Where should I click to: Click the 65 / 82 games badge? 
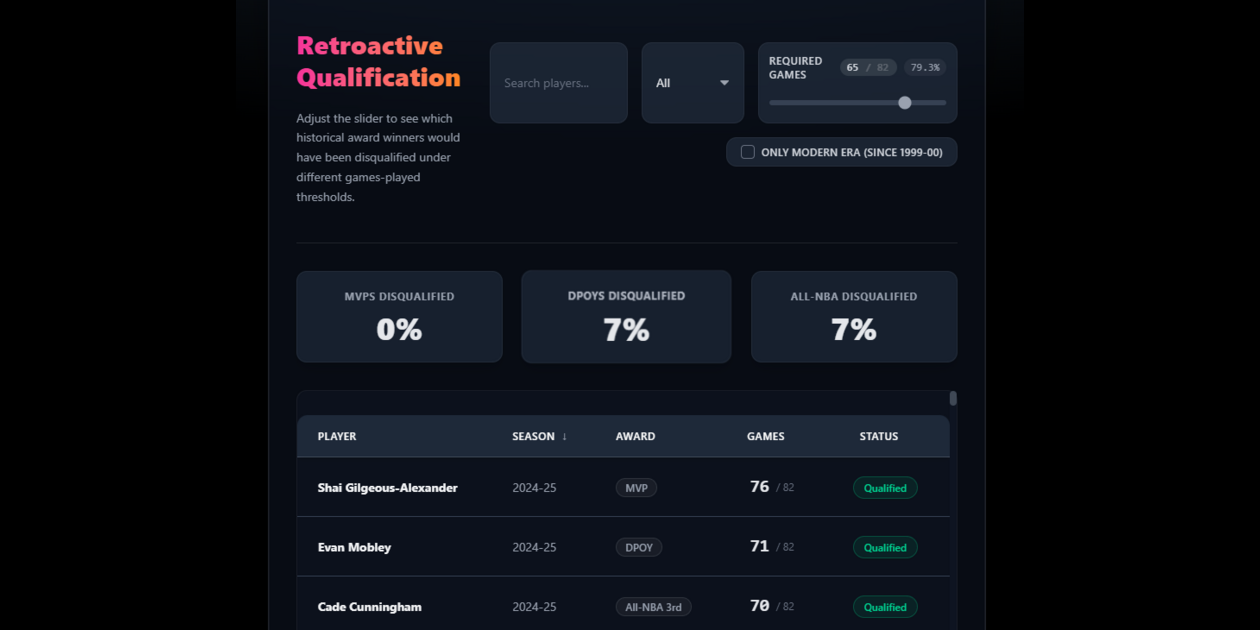[868, 68]
